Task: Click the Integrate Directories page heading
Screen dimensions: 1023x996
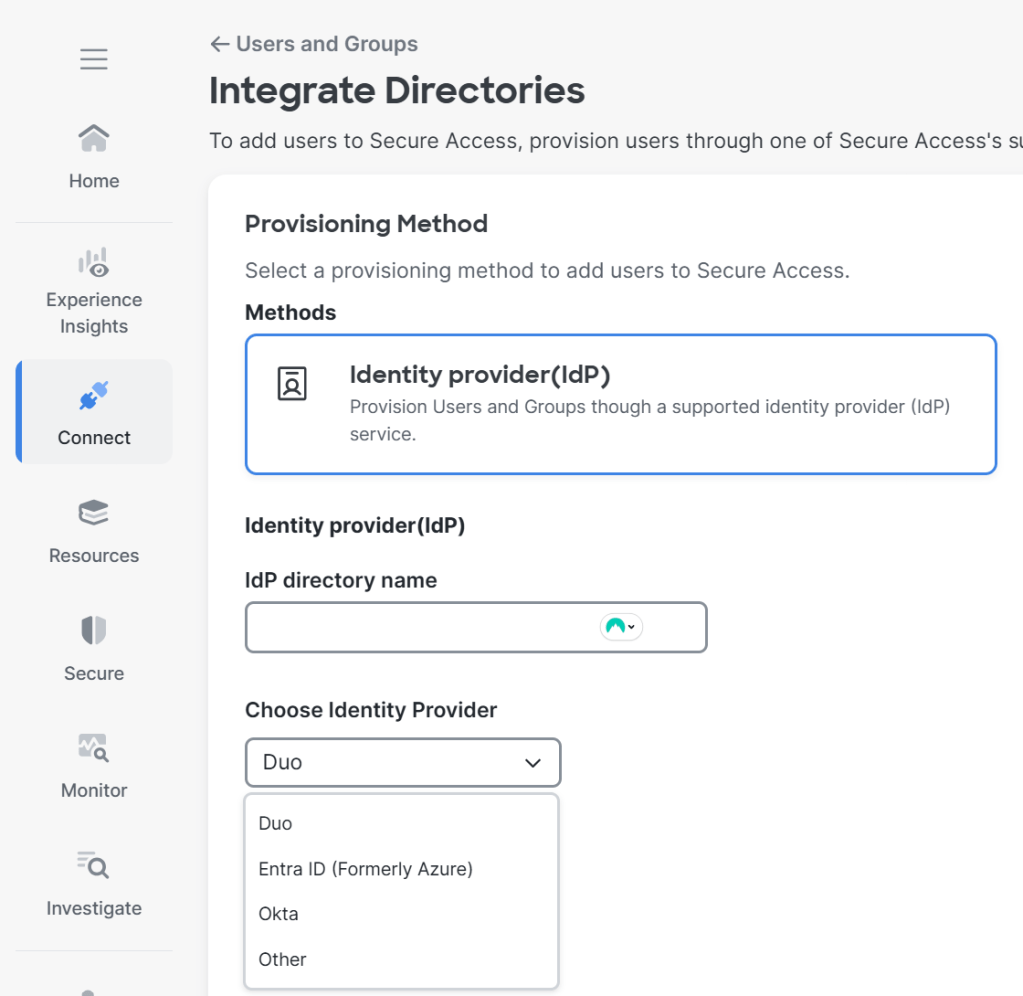Action: point(397,91)
